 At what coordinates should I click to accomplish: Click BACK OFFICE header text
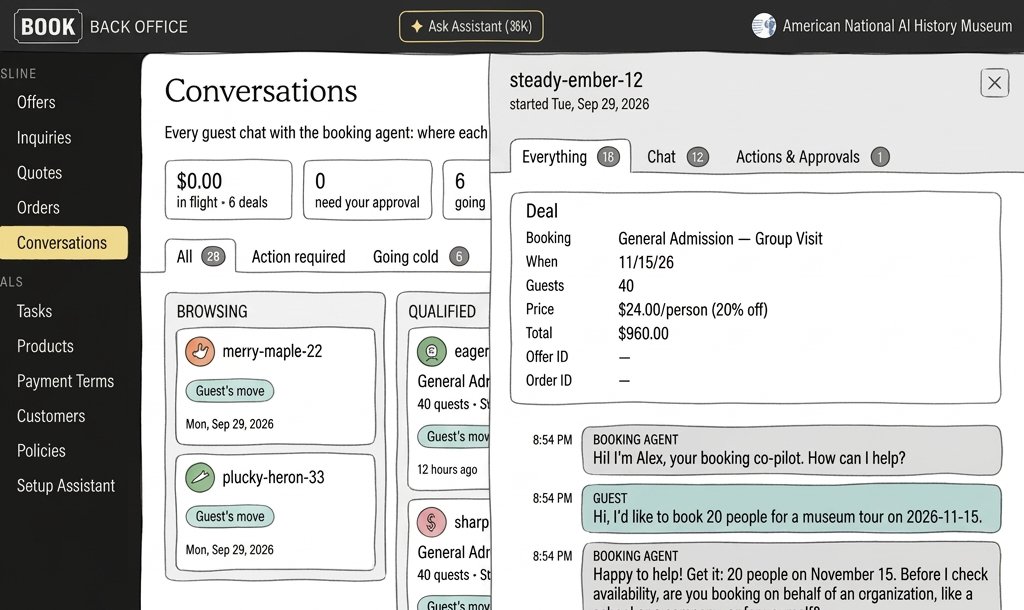(138, 27)
